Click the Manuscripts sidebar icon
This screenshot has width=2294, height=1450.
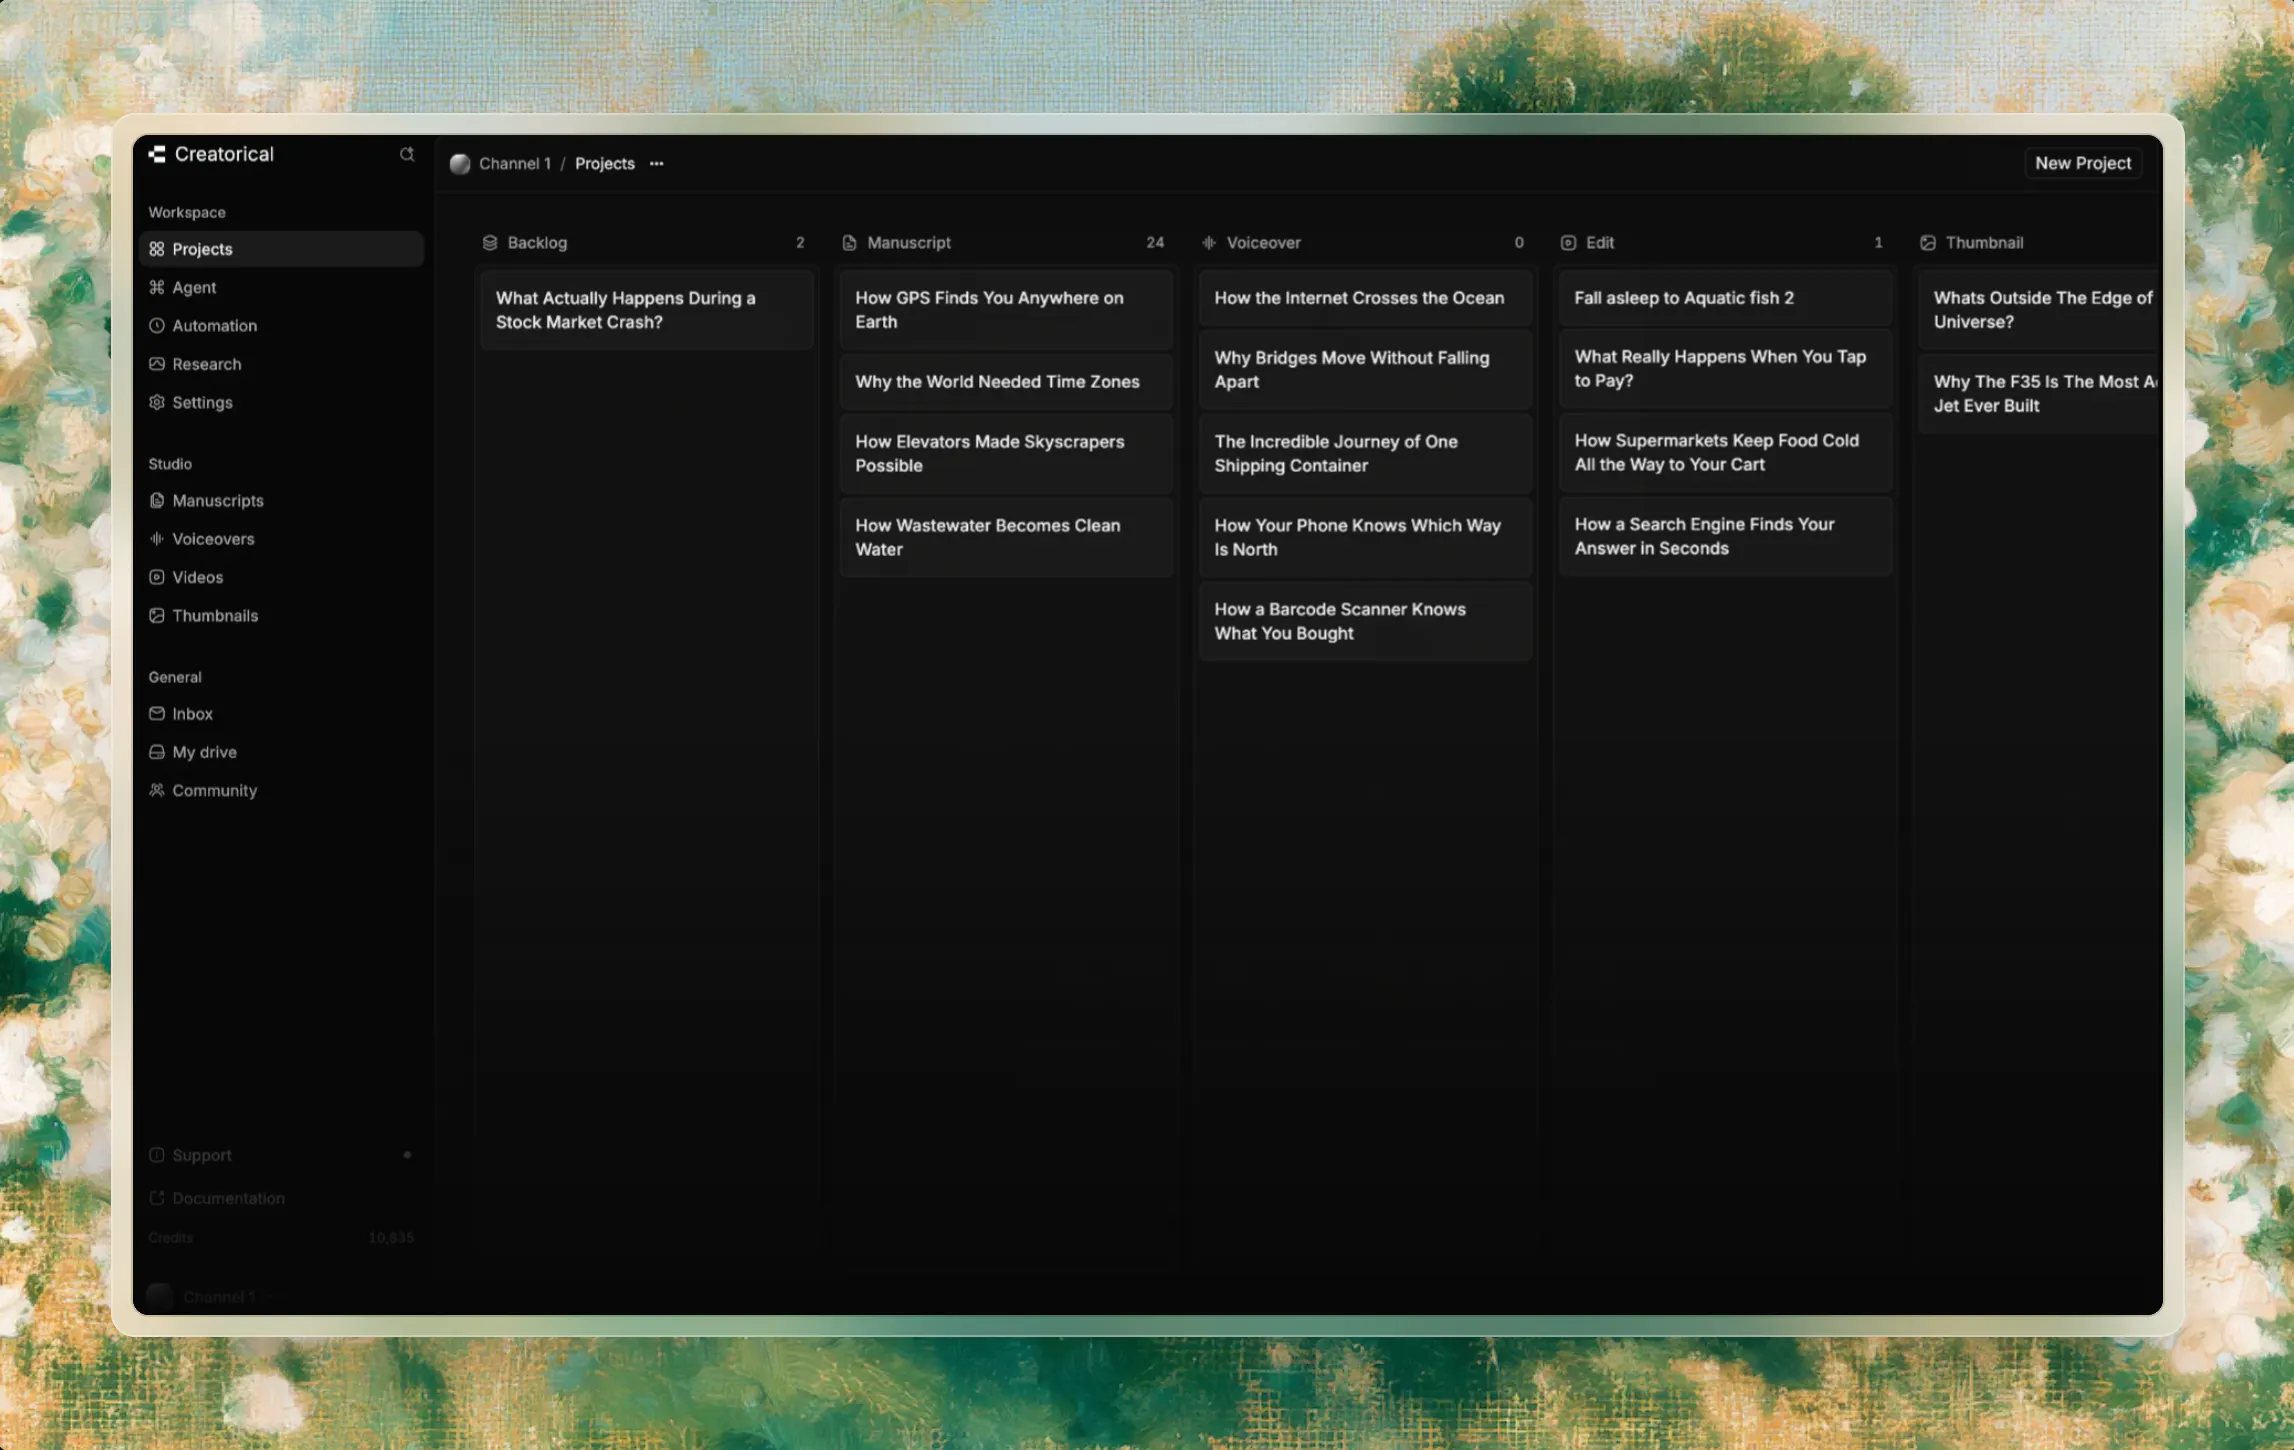coord(157,500)
